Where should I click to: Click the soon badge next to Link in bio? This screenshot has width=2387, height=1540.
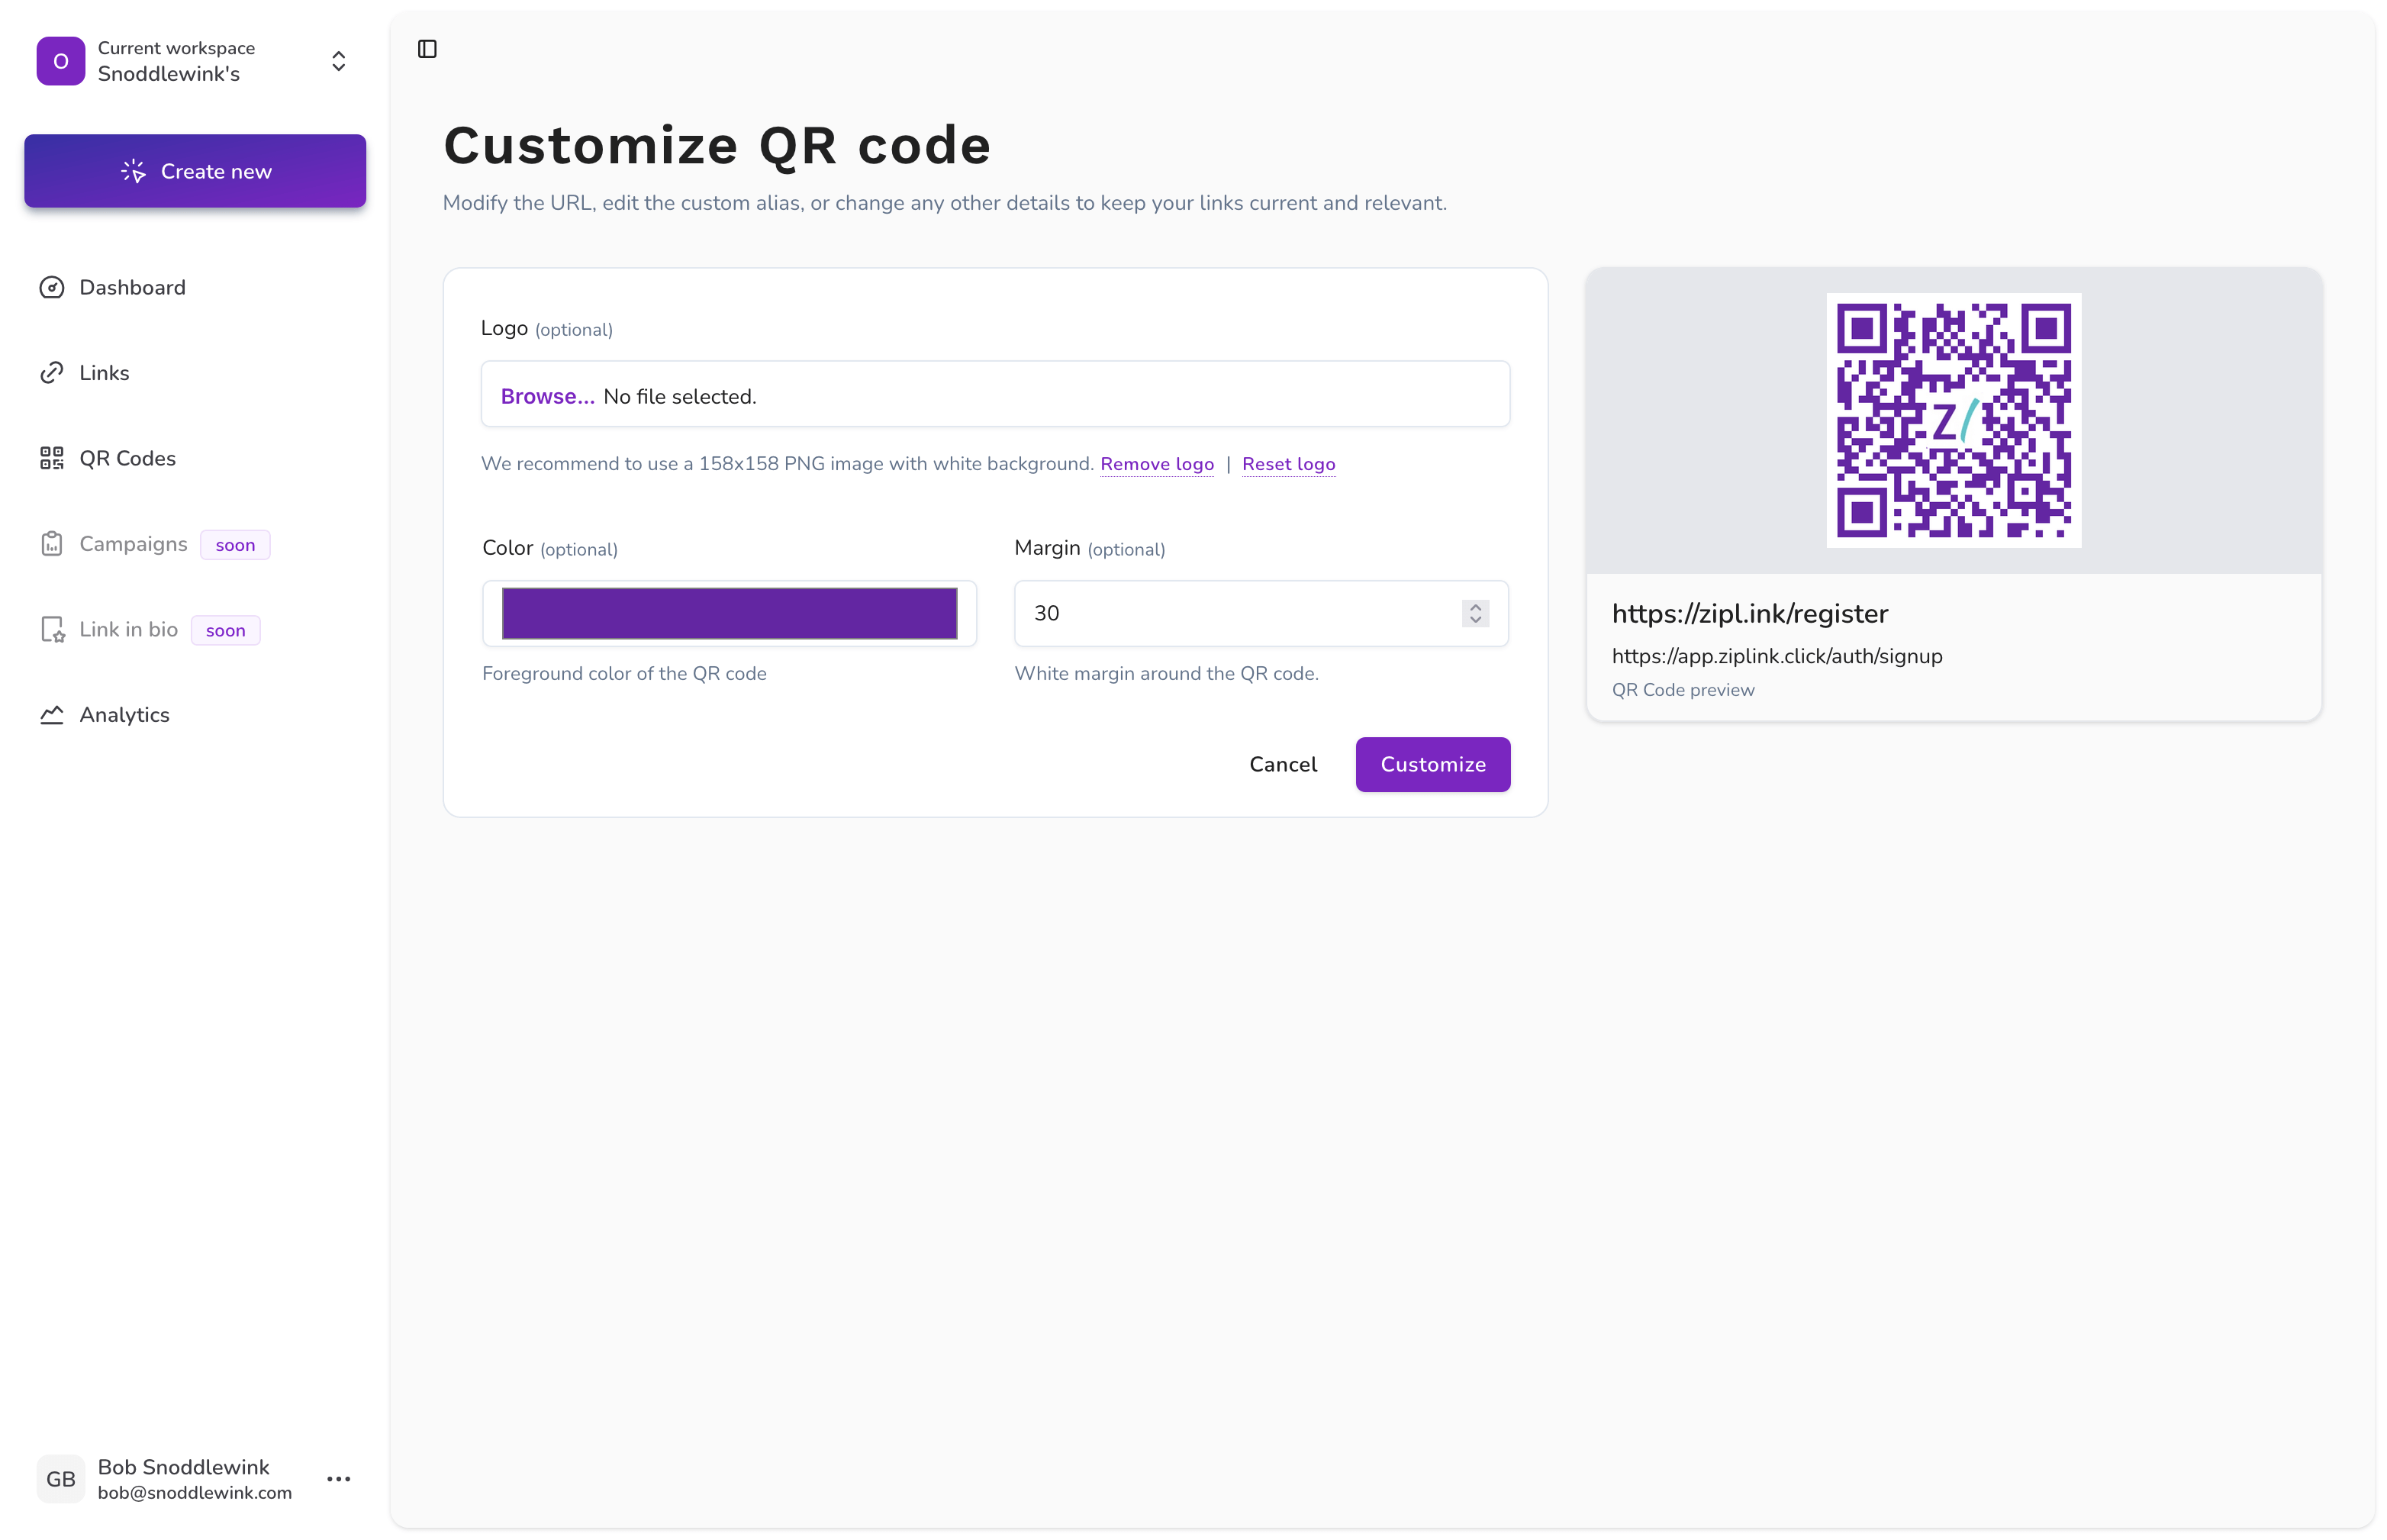coord(225,630)
